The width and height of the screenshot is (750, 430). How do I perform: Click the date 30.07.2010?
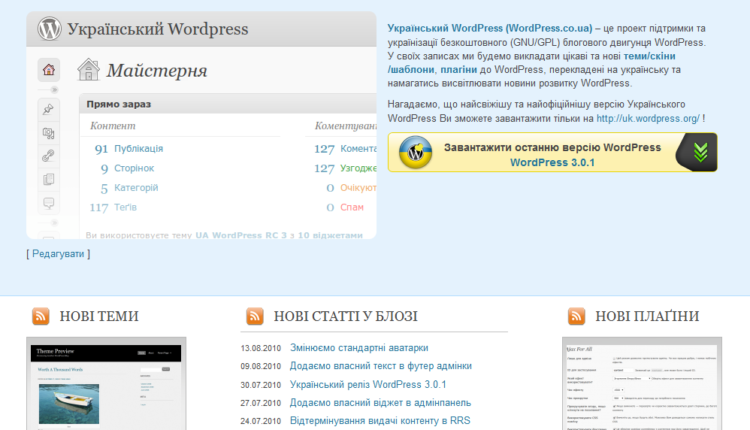261,385
